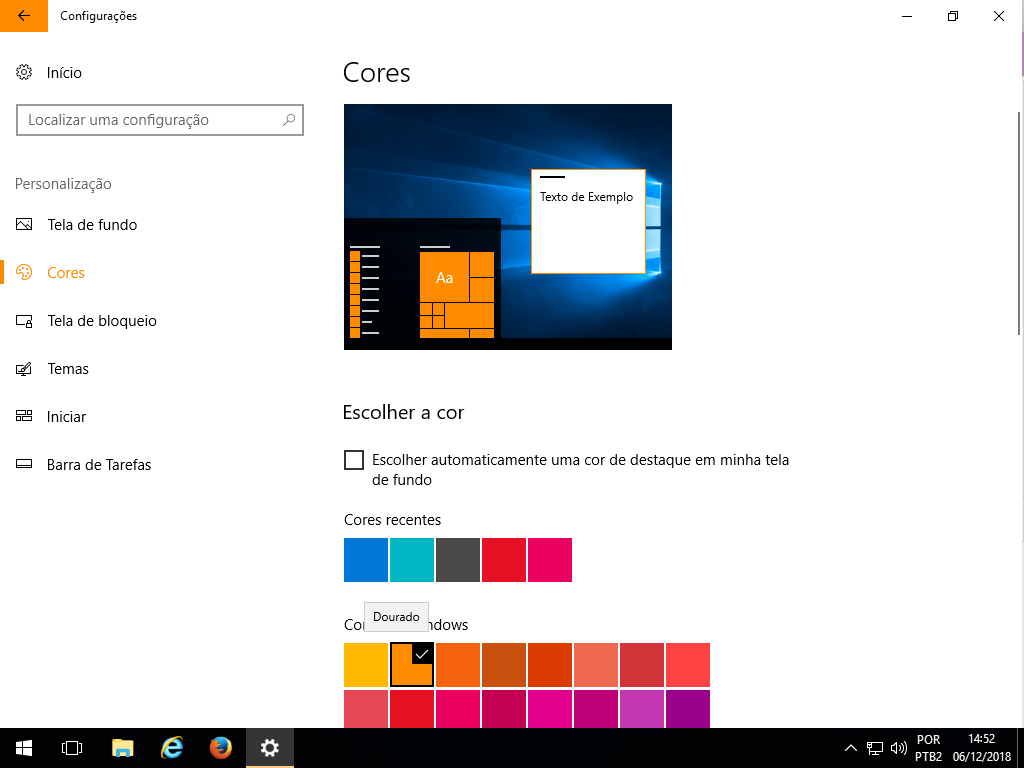Open the Início home gear icon
The image size is (1024, 768).
click(x=24, y=73)
